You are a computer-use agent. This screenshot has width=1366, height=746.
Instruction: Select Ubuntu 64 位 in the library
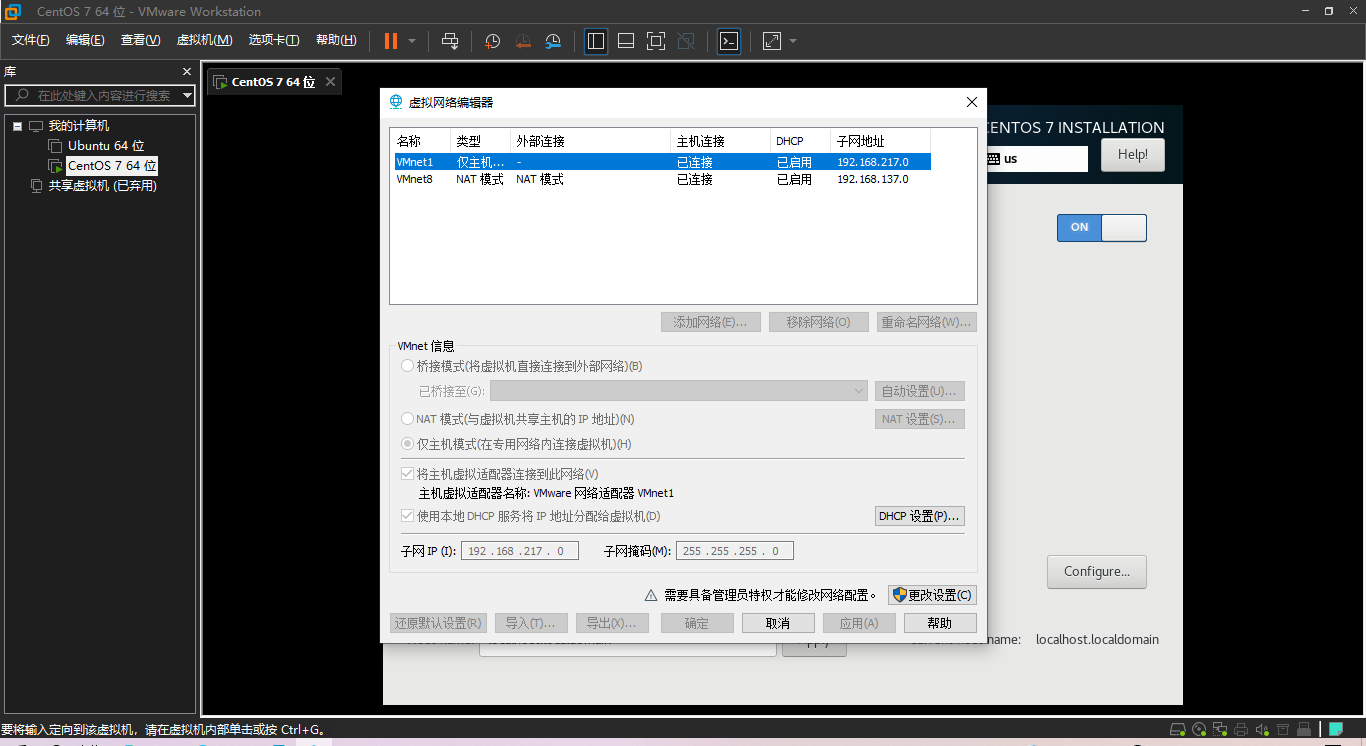[106, 146]
